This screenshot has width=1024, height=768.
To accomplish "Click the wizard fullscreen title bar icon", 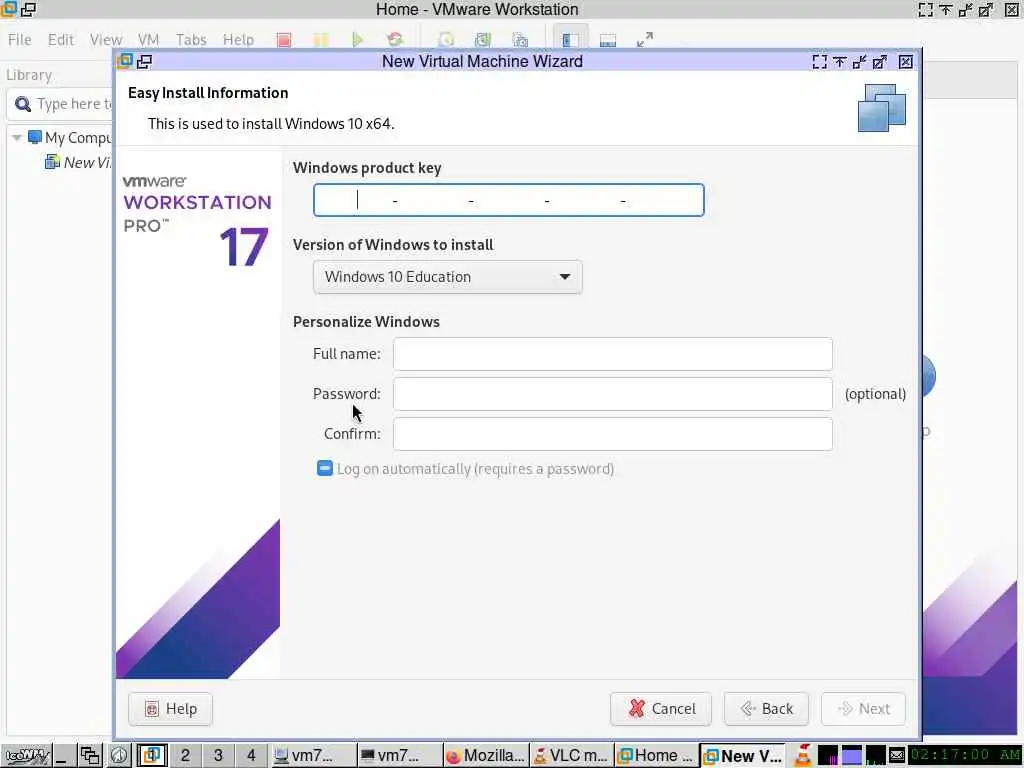I will coord(820,61).
